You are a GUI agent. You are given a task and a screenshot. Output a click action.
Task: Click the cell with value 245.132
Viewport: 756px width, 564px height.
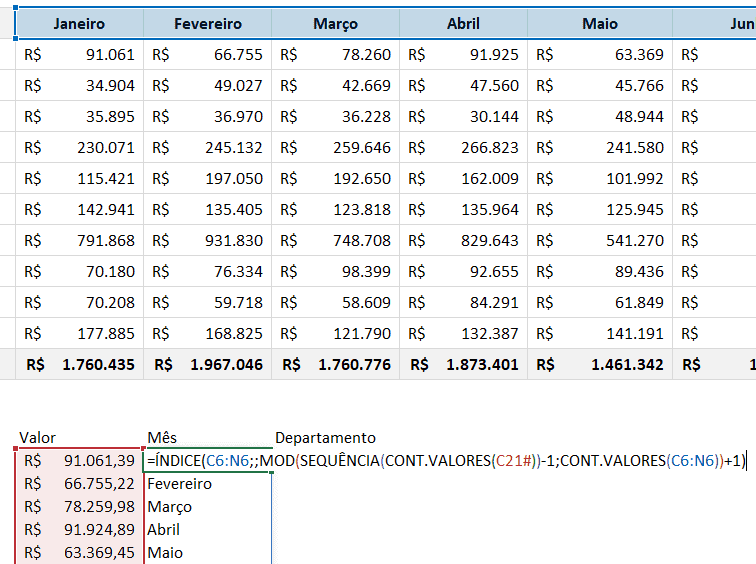tap(208, 148)
